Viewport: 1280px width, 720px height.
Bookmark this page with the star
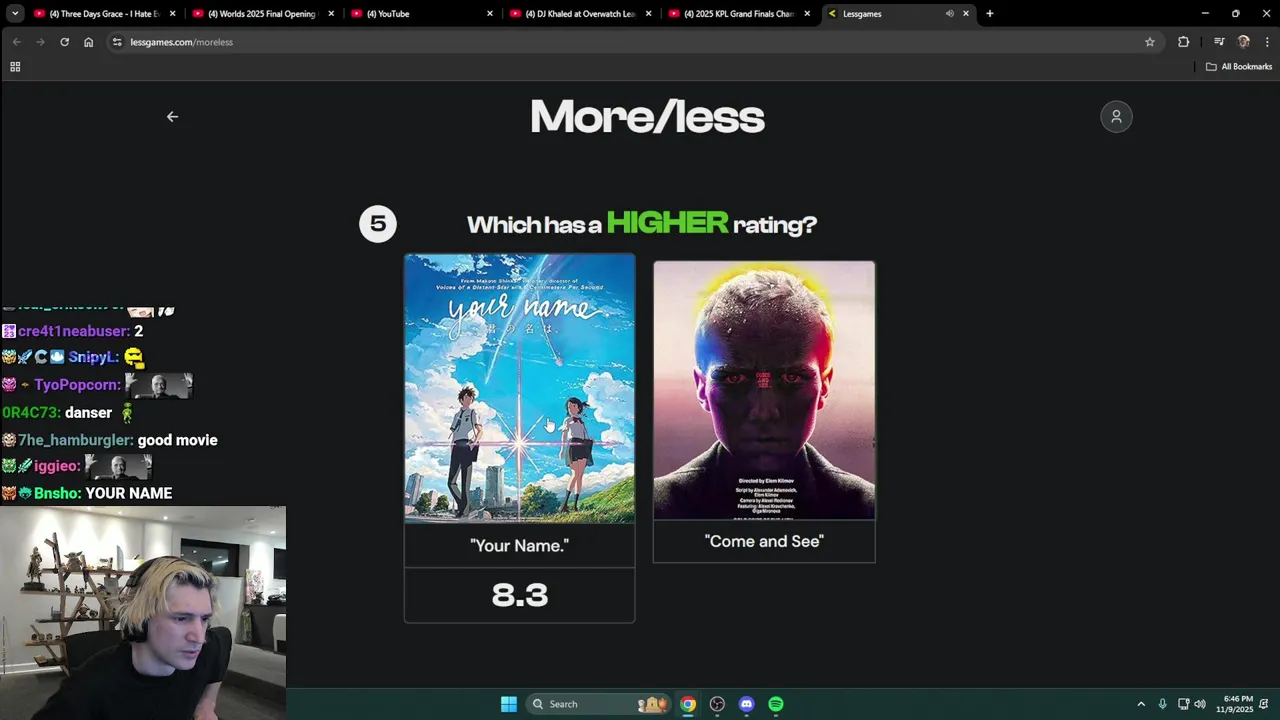(1150, 42)
